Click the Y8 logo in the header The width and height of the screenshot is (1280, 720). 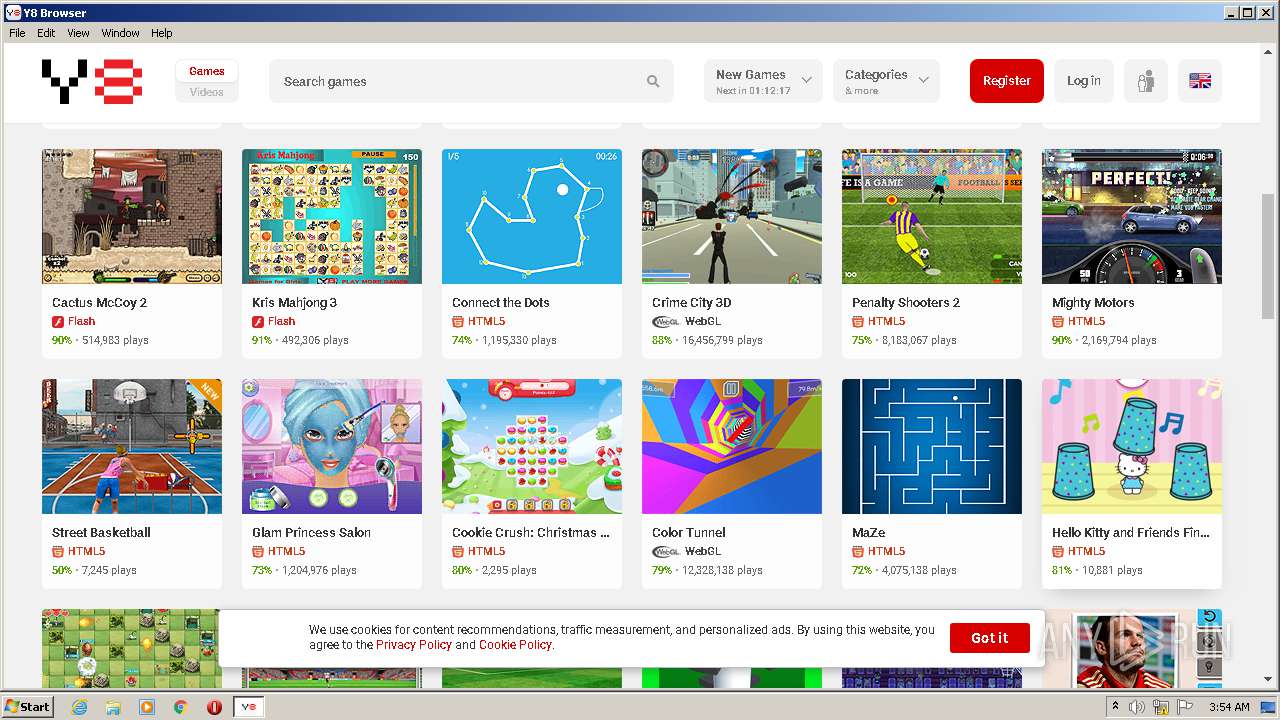pyautogui.click(x=91, y=81)
